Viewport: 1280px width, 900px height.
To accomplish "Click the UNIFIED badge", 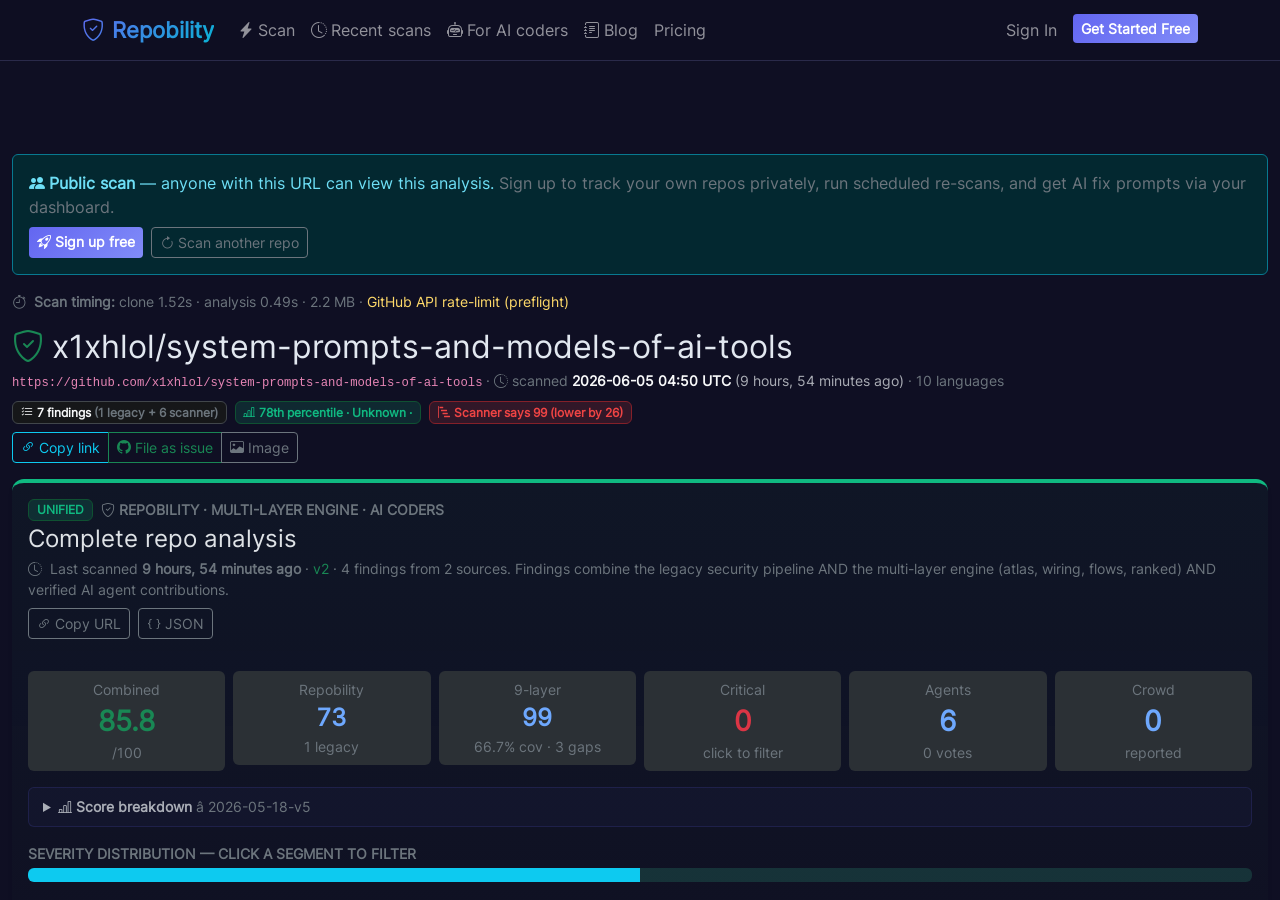I will pos(60,510).
